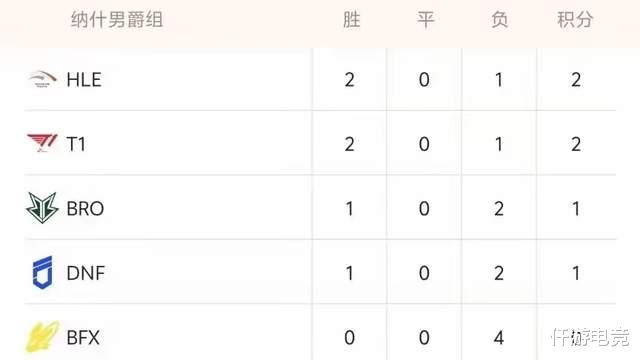Viewport: 640px width, 360px height.
Task: Click the yellow BFX team logo
Action: pyautogui.click(x=42, y=337)
